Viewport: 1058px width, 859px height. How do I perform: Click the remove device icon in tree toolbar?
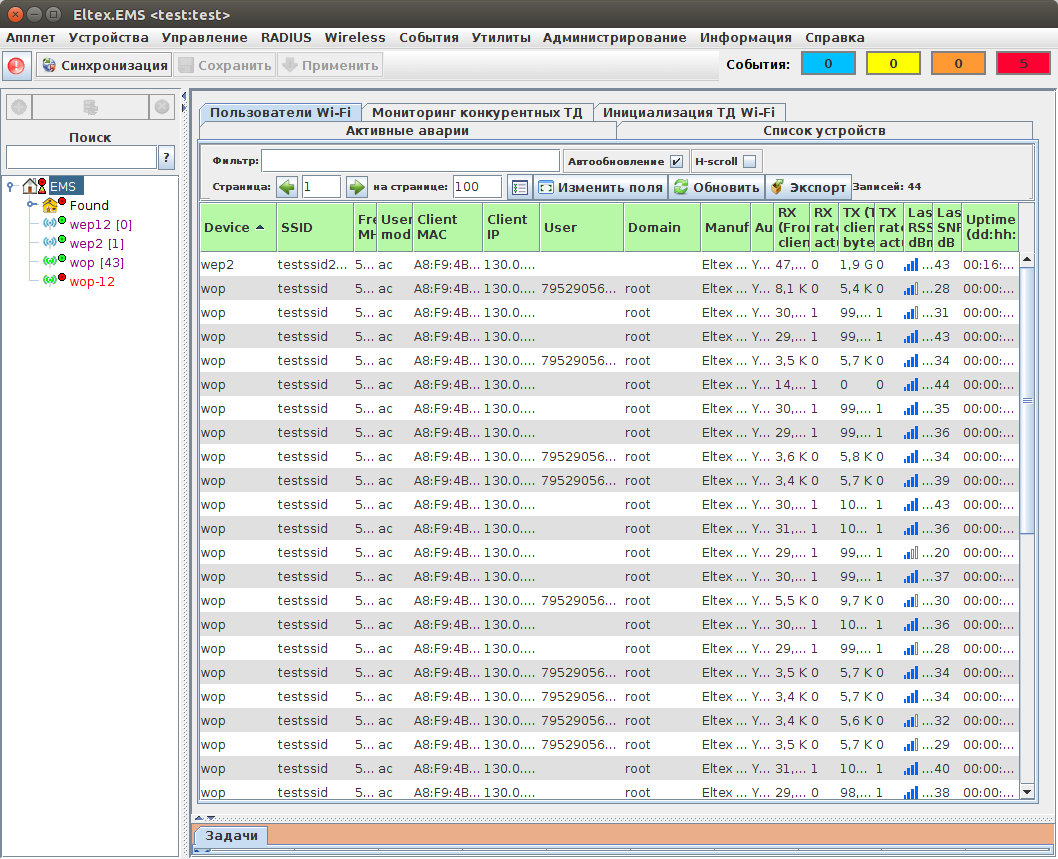click(x=162, y=107)
